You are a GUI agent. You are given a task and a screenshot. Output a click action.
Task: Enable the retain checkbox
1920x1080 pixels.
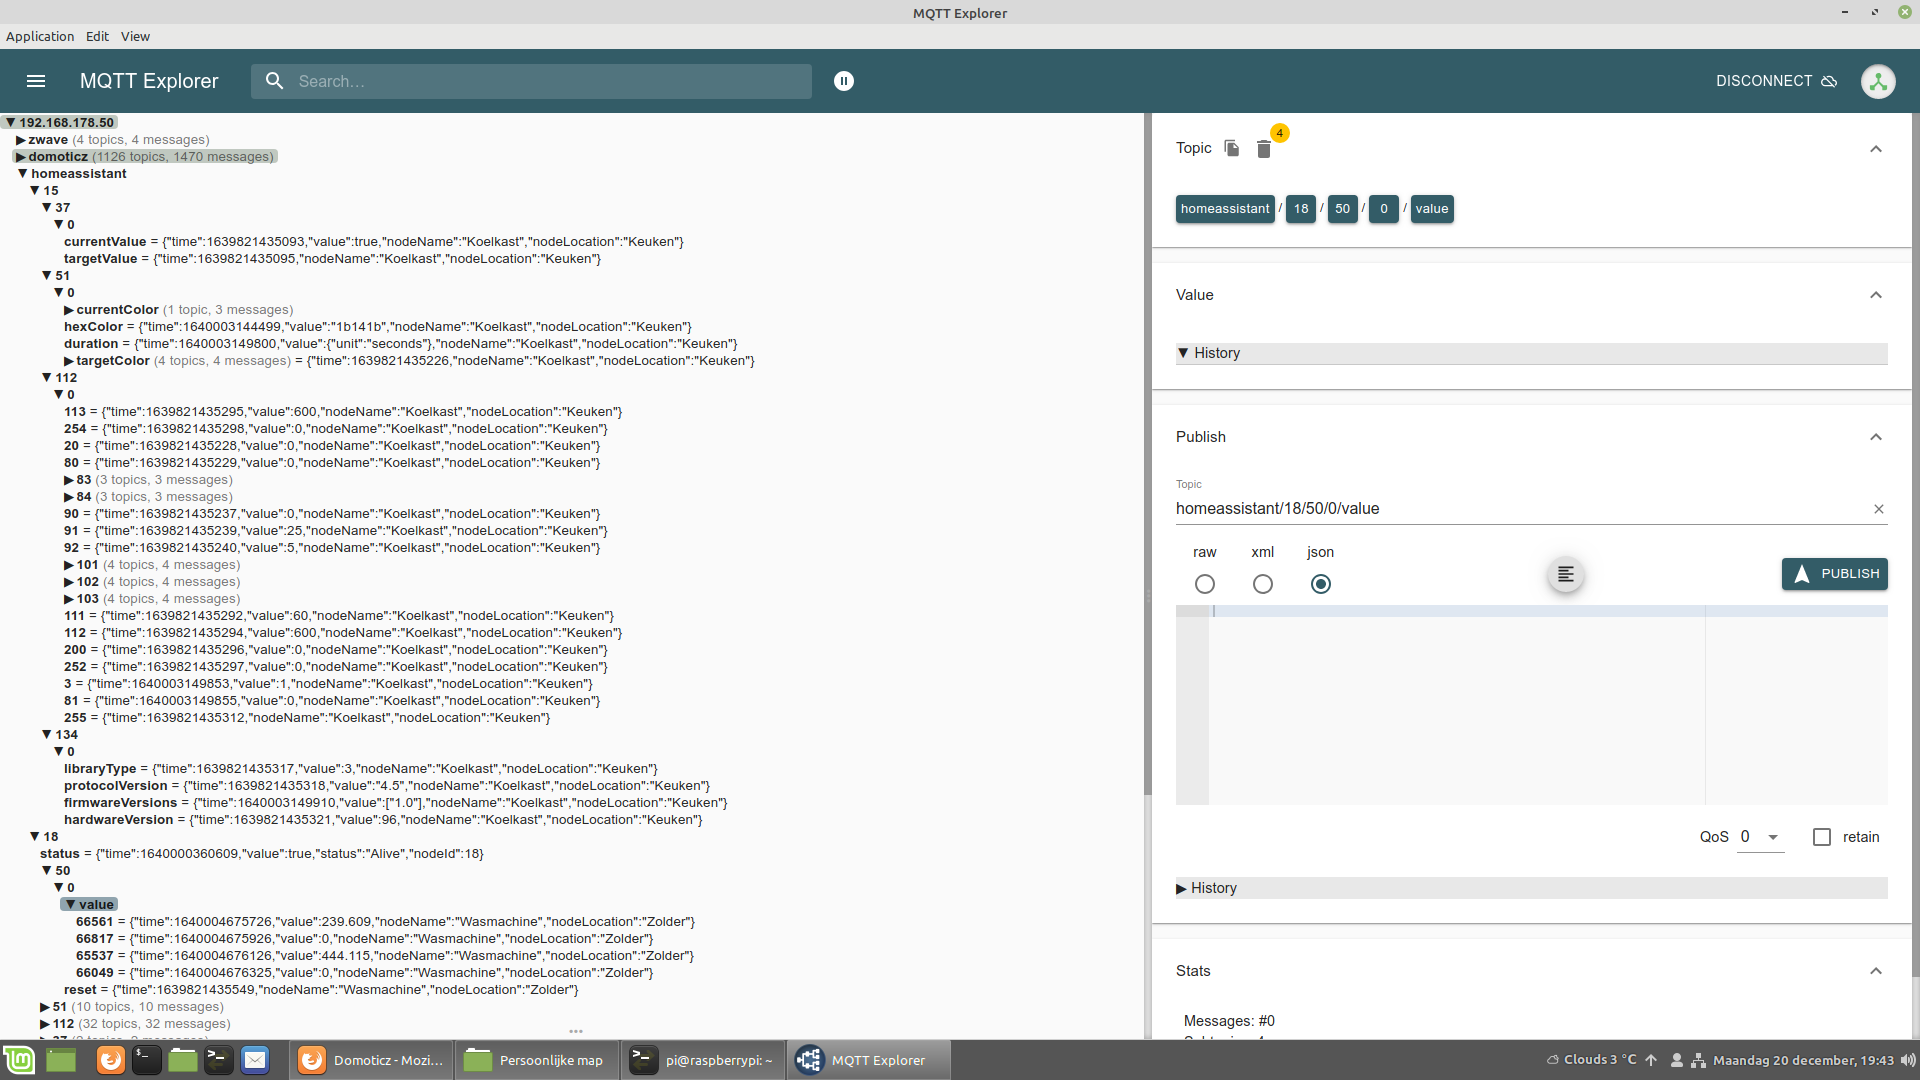click(1822, 837)
